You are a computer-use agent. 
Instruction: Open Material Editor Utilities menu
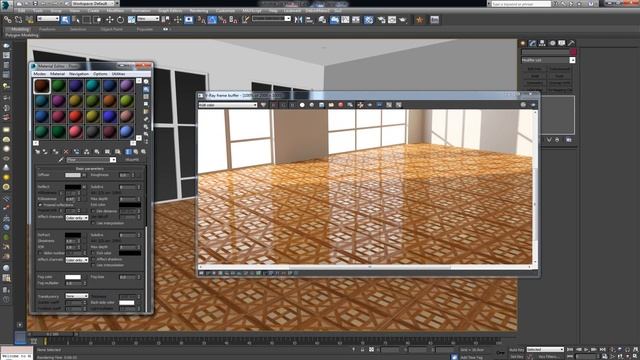[118, 74]
